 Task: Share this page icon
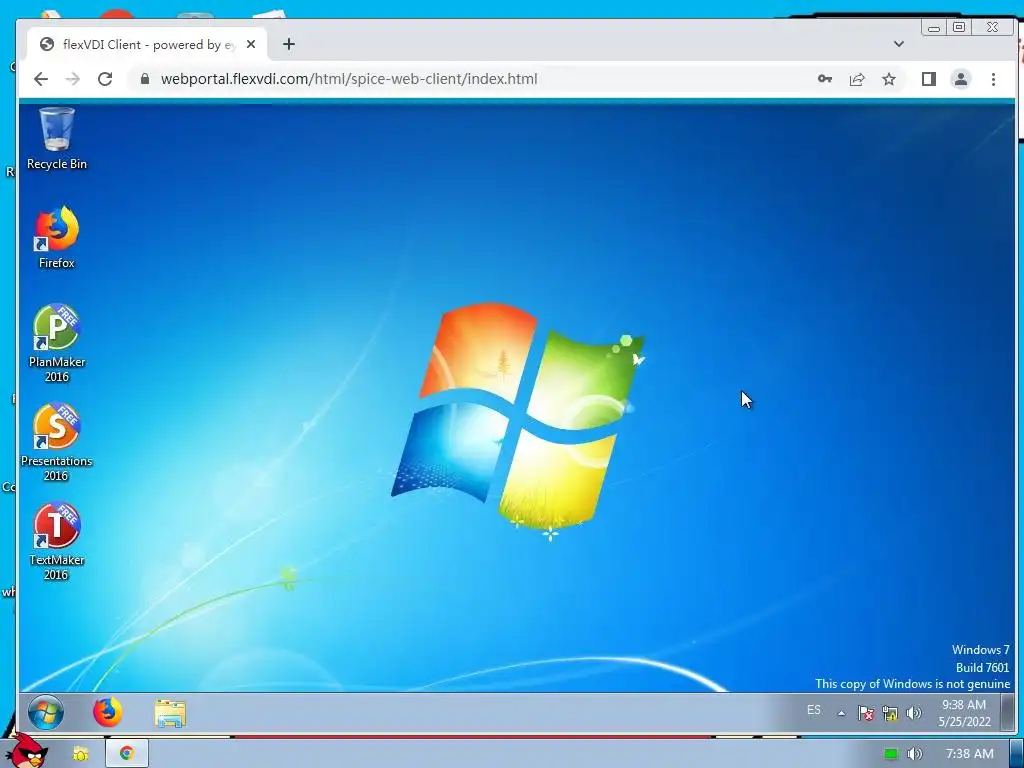pos(857,79)
